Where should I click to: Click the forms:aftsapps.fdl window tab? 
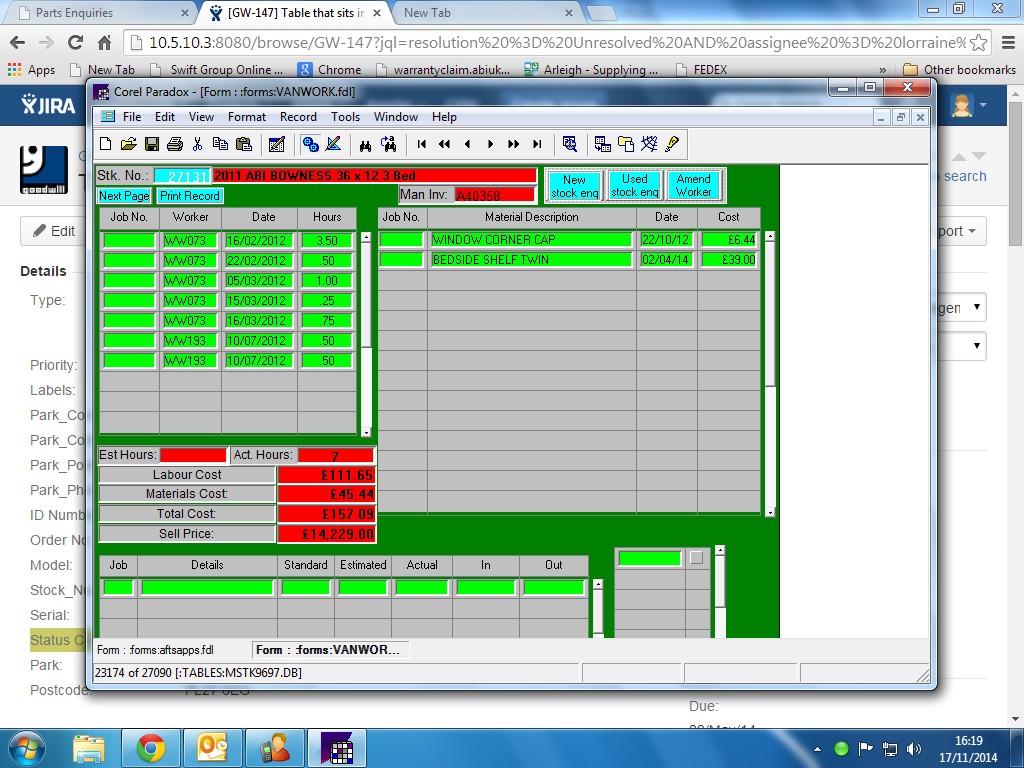155,650
